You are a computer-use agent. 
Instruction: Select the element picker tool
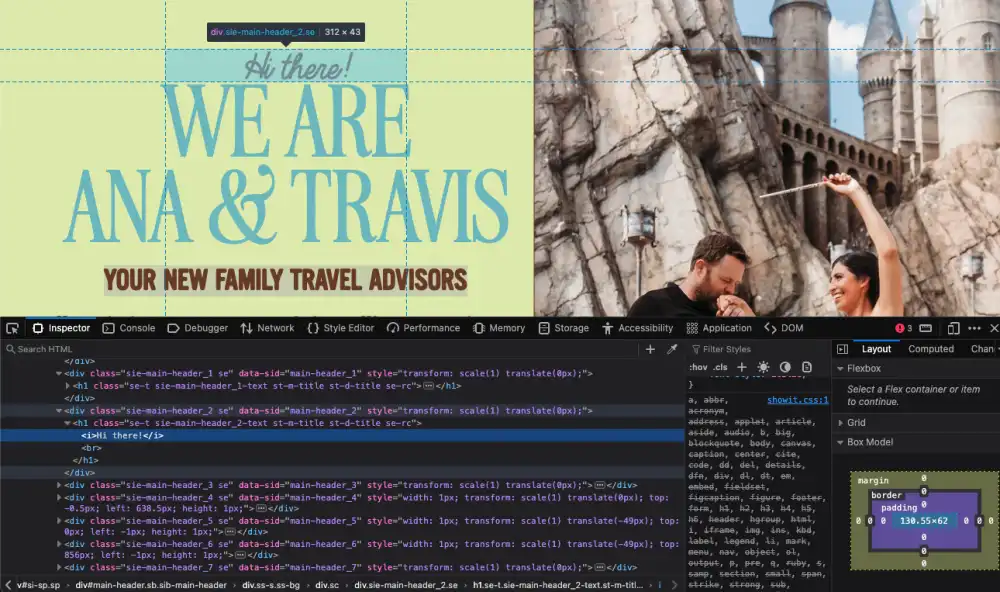coord(12,328)
